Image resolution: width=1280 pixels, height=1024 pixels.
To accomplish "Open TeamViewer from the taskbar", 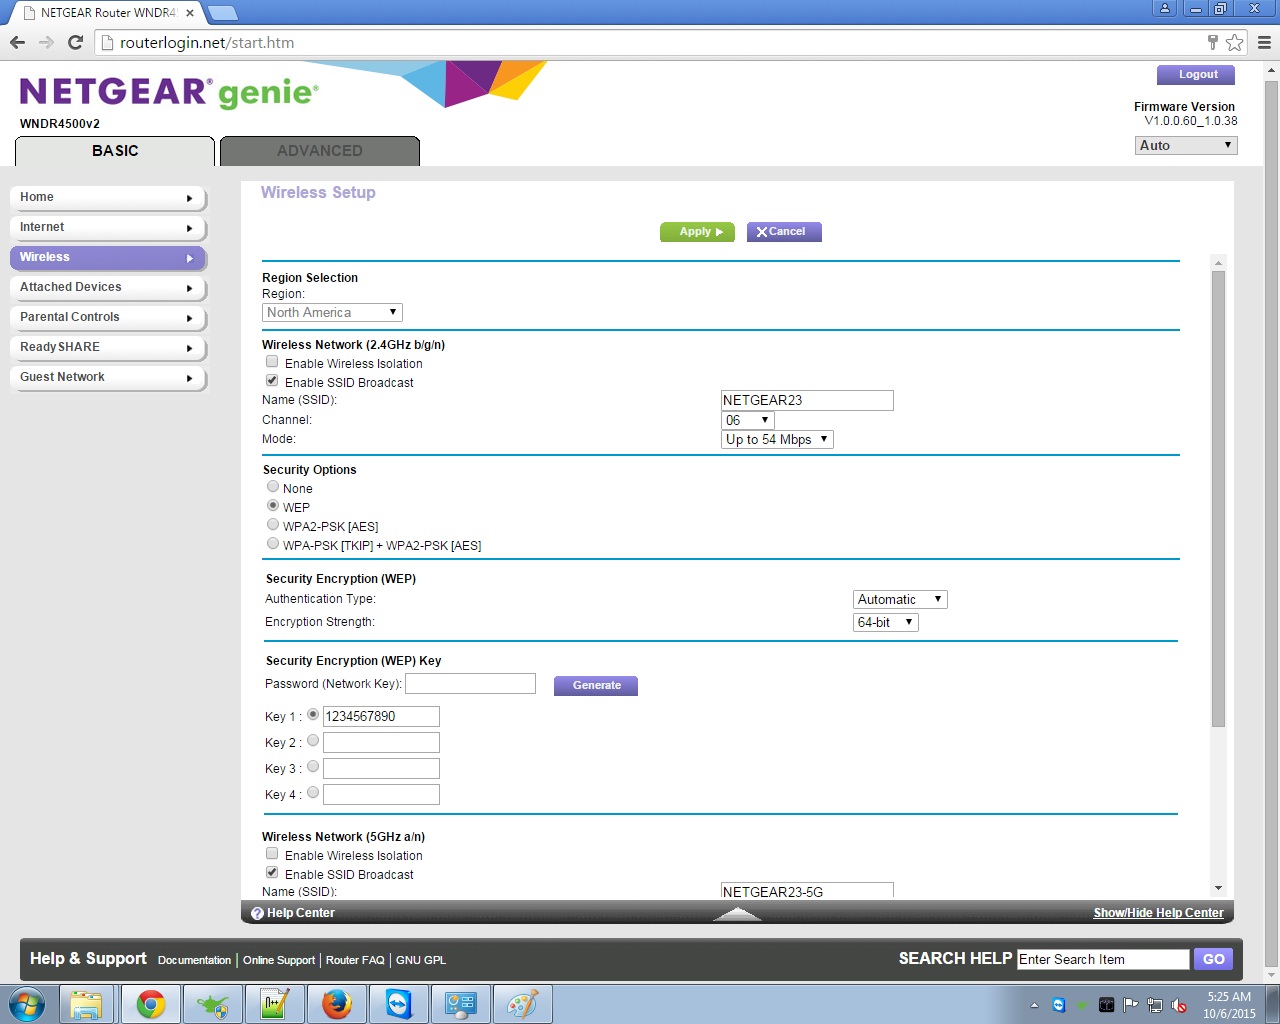I will point(399,1004).
